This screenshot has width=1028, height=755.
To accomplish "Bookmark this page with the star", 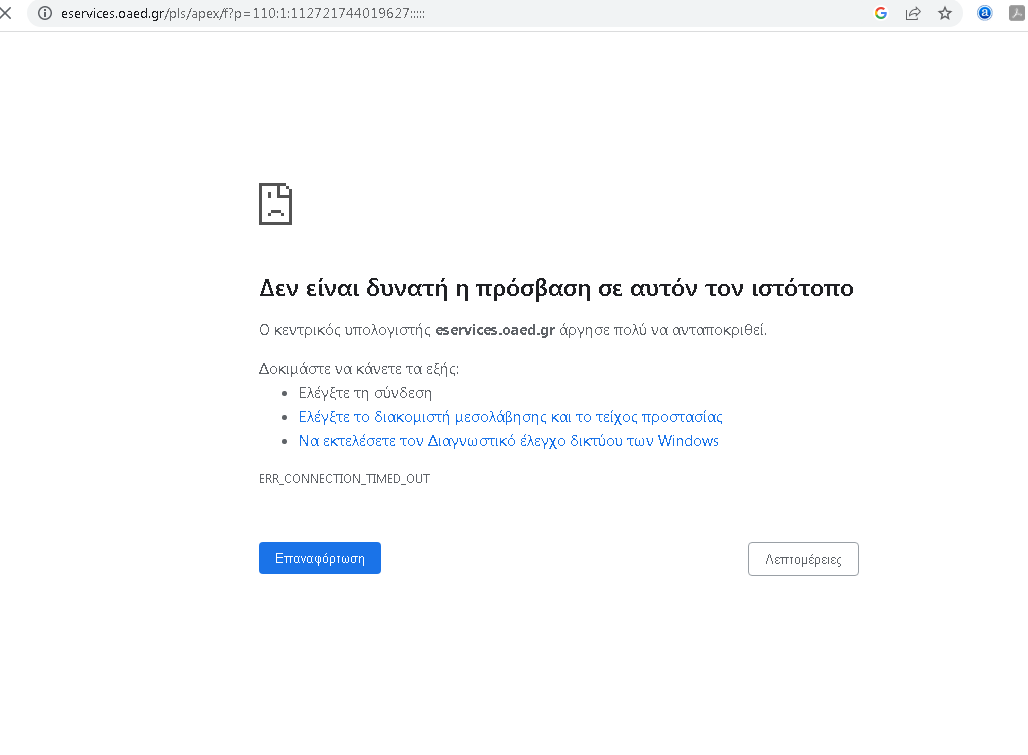I will pyautogui.click(x=945, y=13).
